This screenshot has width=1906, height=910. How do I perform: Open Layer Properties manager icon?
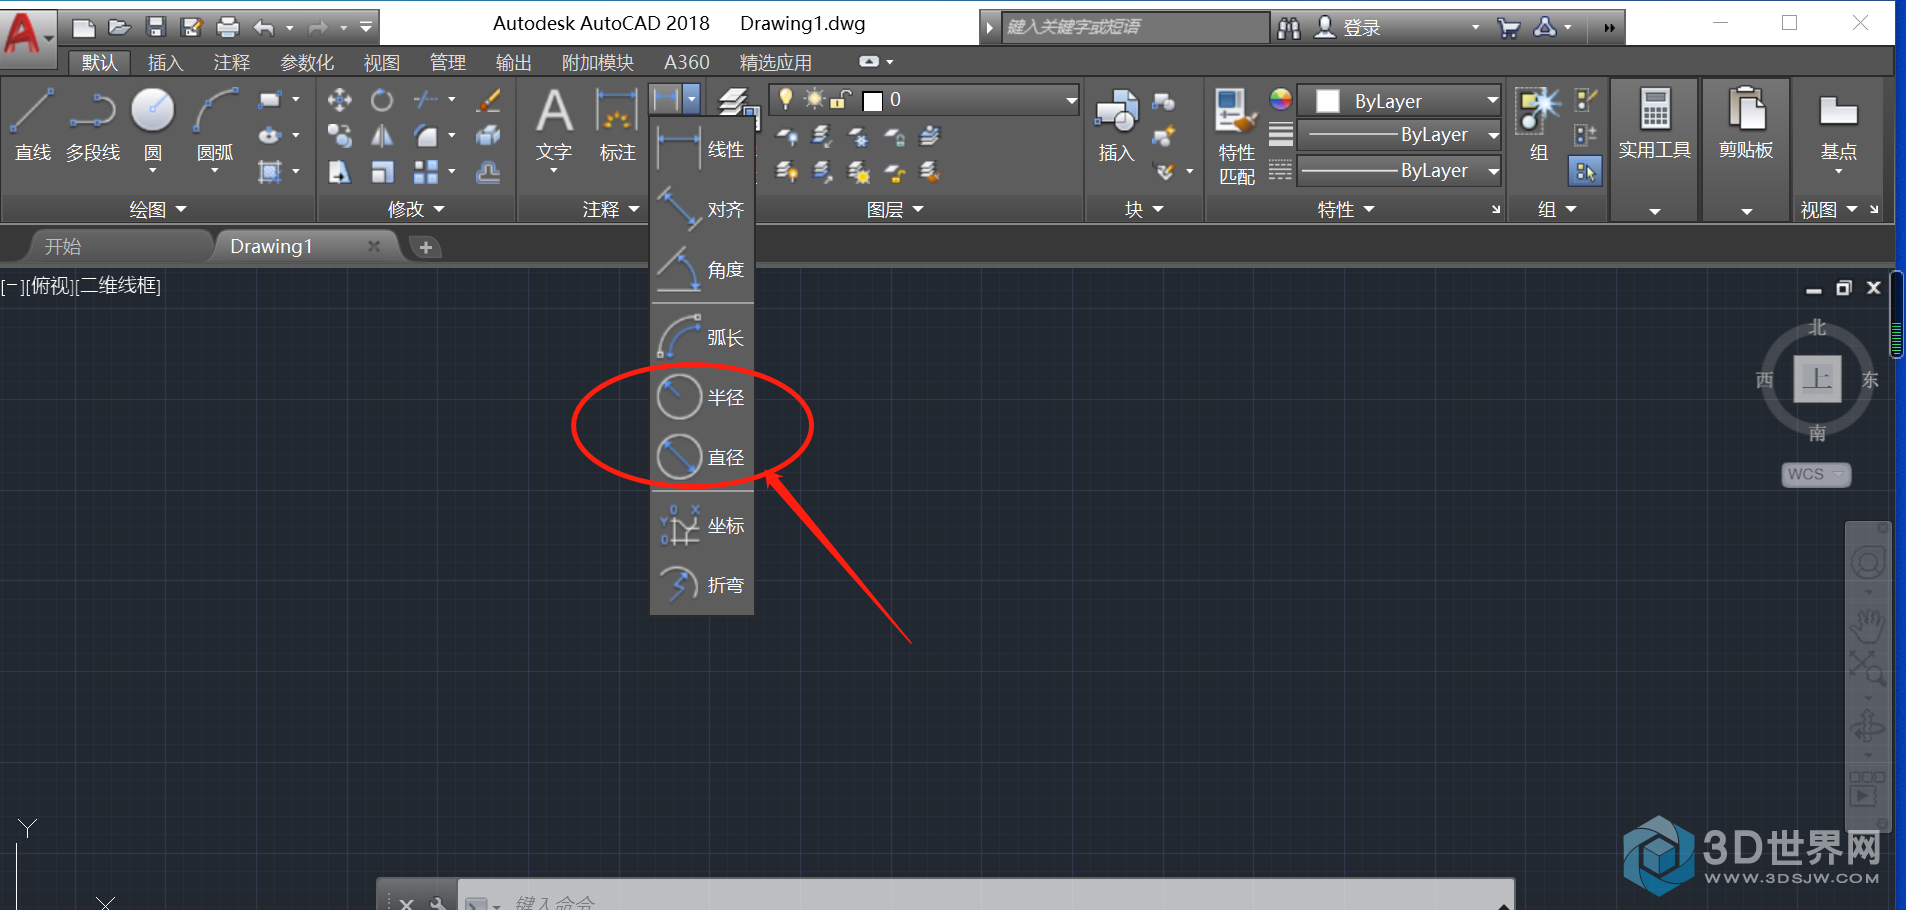click(x=737, y=104)
